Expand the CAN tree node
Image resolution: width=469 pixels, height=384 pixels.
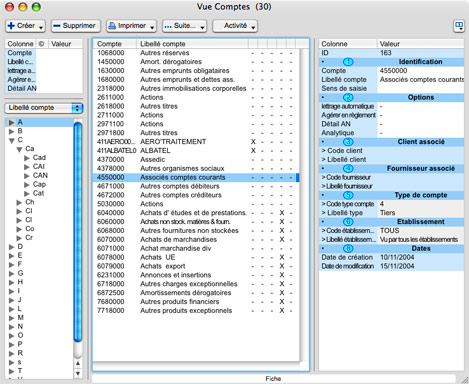pos(27,176)
